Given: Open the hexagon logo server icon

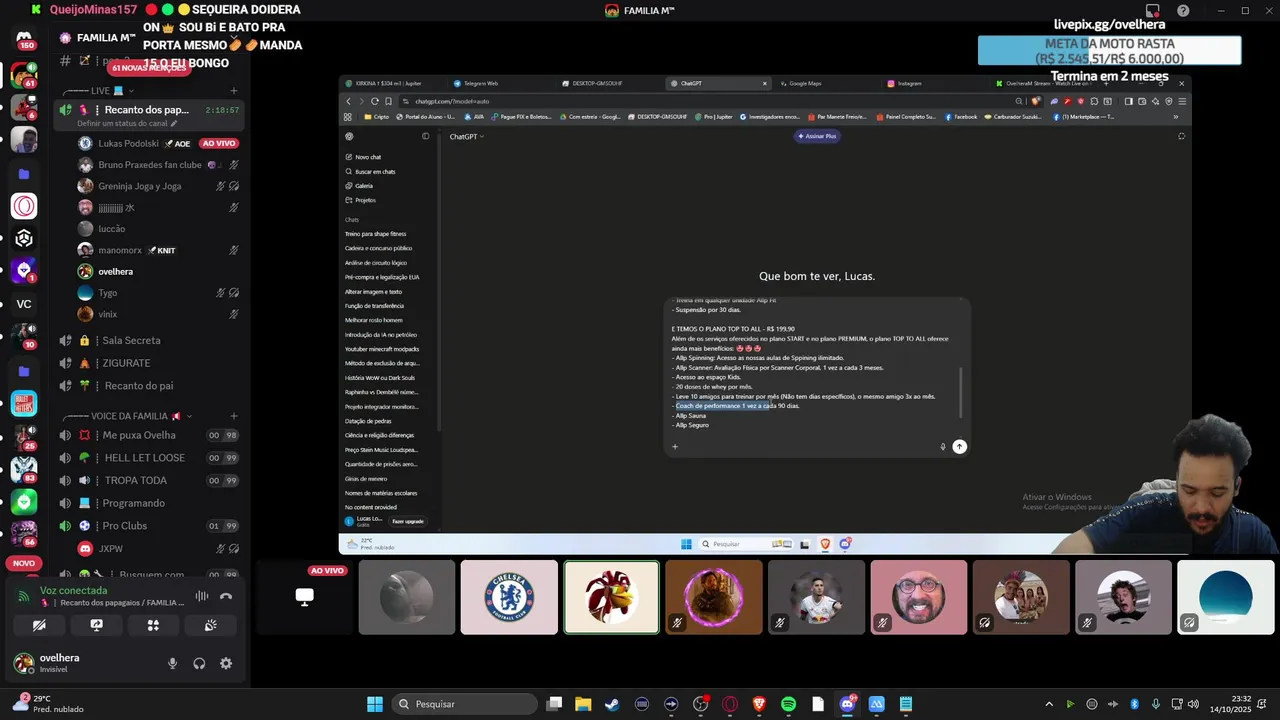Looking at the screenshot, I should [24, 238].
